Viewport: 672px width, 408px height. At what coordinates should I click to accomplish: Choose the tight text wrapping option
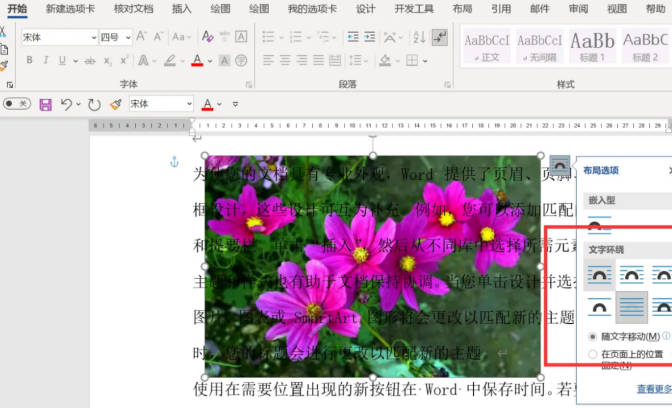coord(631,275)
